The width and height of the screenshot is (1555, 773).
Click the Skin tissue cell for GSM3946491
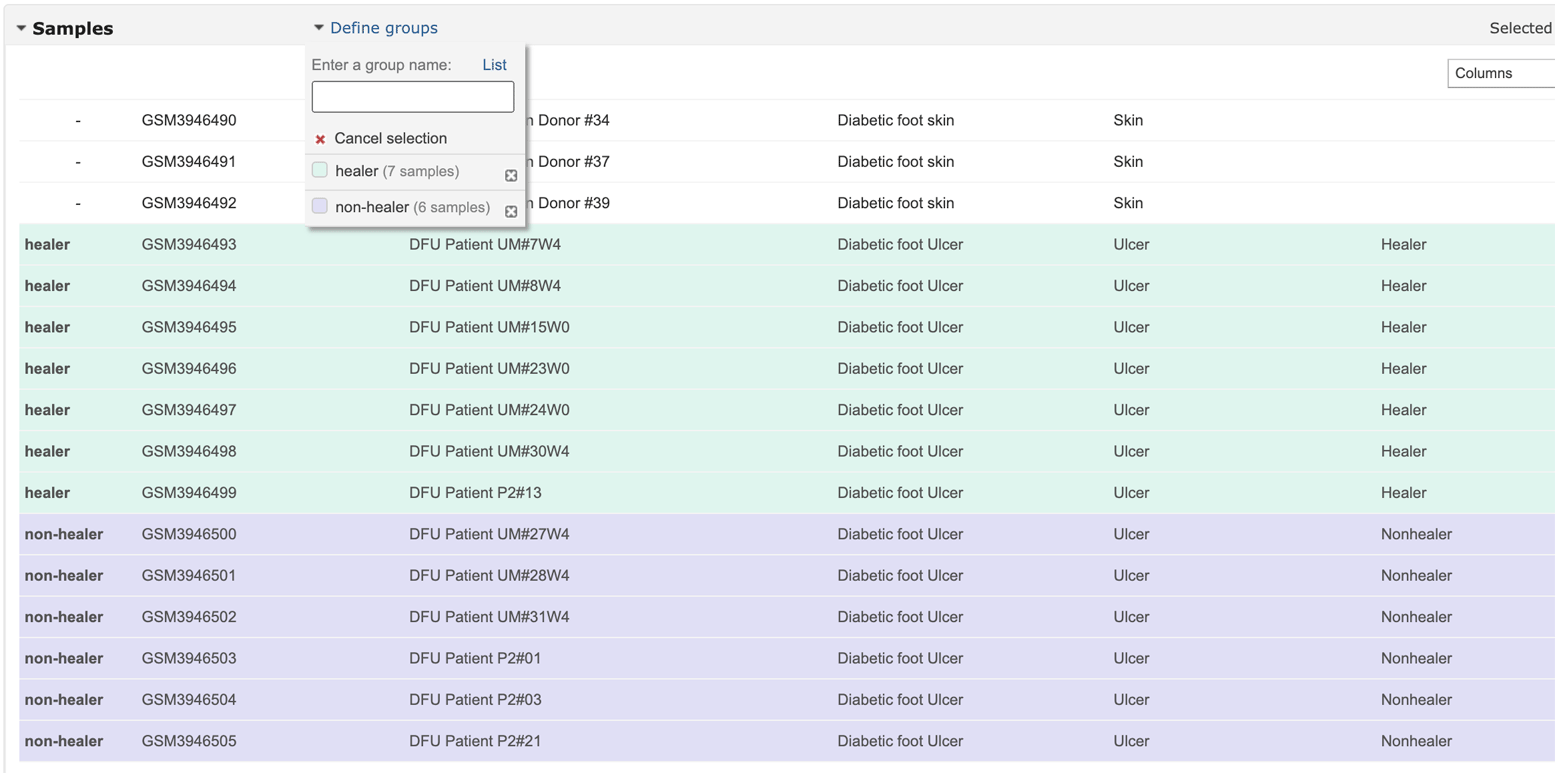1128,161
